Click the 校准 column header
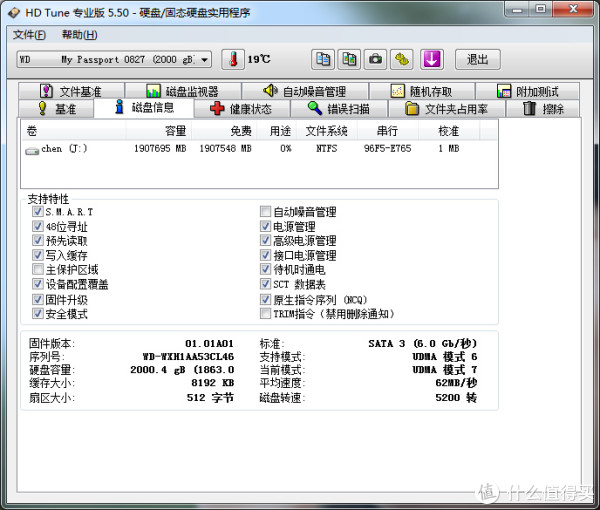600x510 pixels. [449, 131]
